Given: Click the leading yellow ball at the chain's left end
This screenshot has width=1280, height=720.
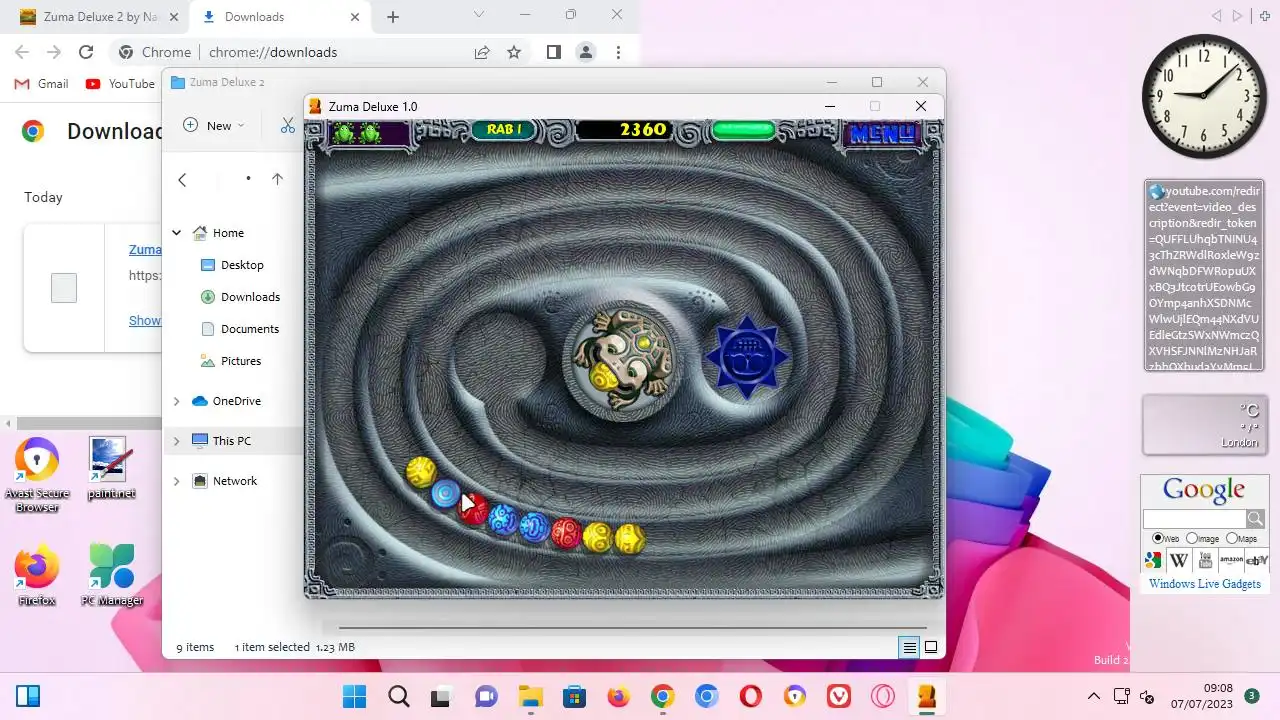Looking at the screenshot, I should 421,471.
